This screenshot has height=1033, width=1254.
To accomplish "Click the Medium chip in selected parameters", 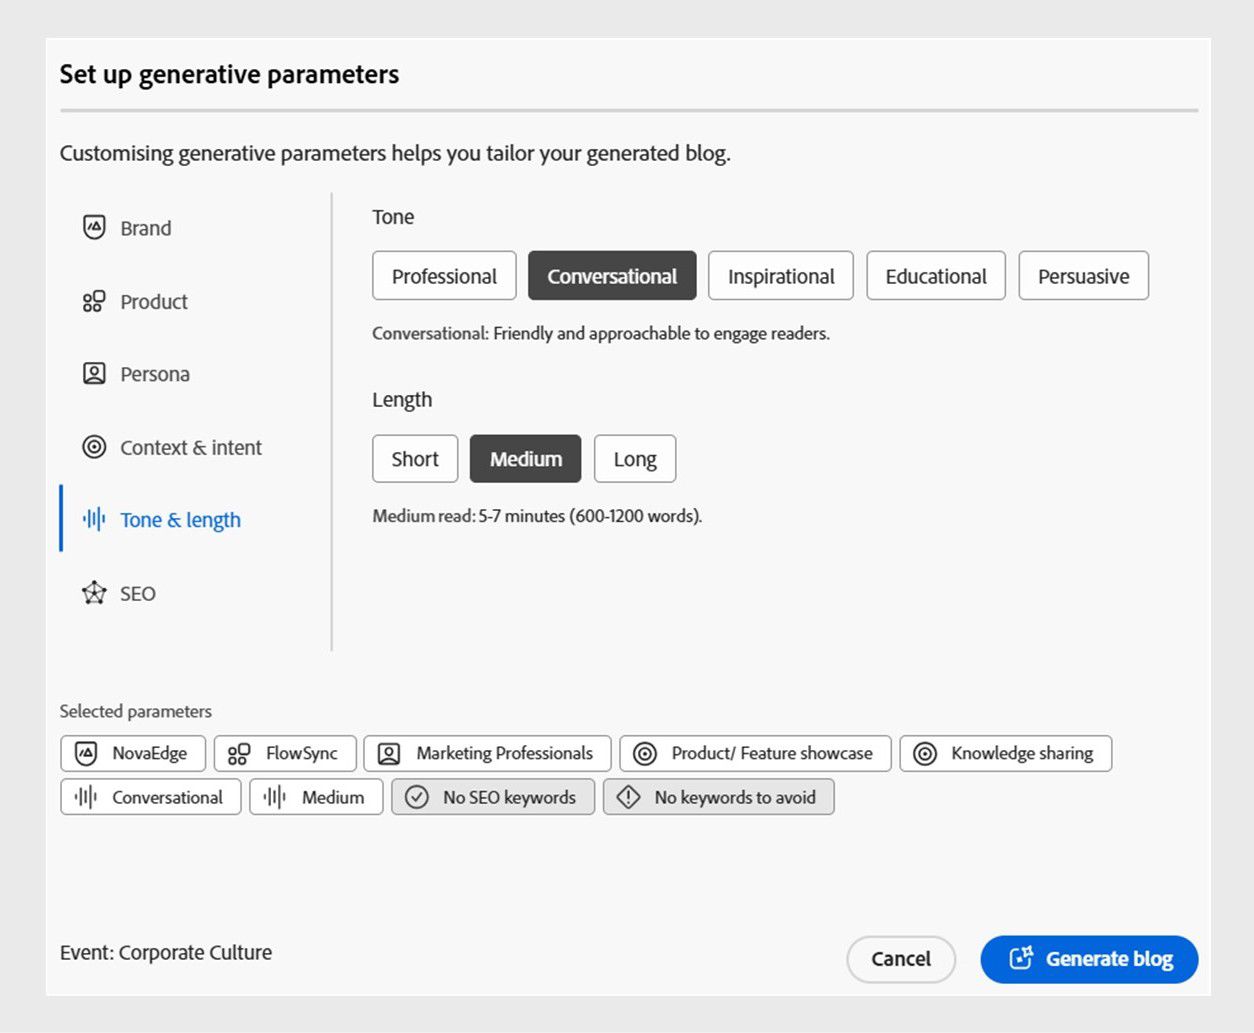I will (316, 797).
